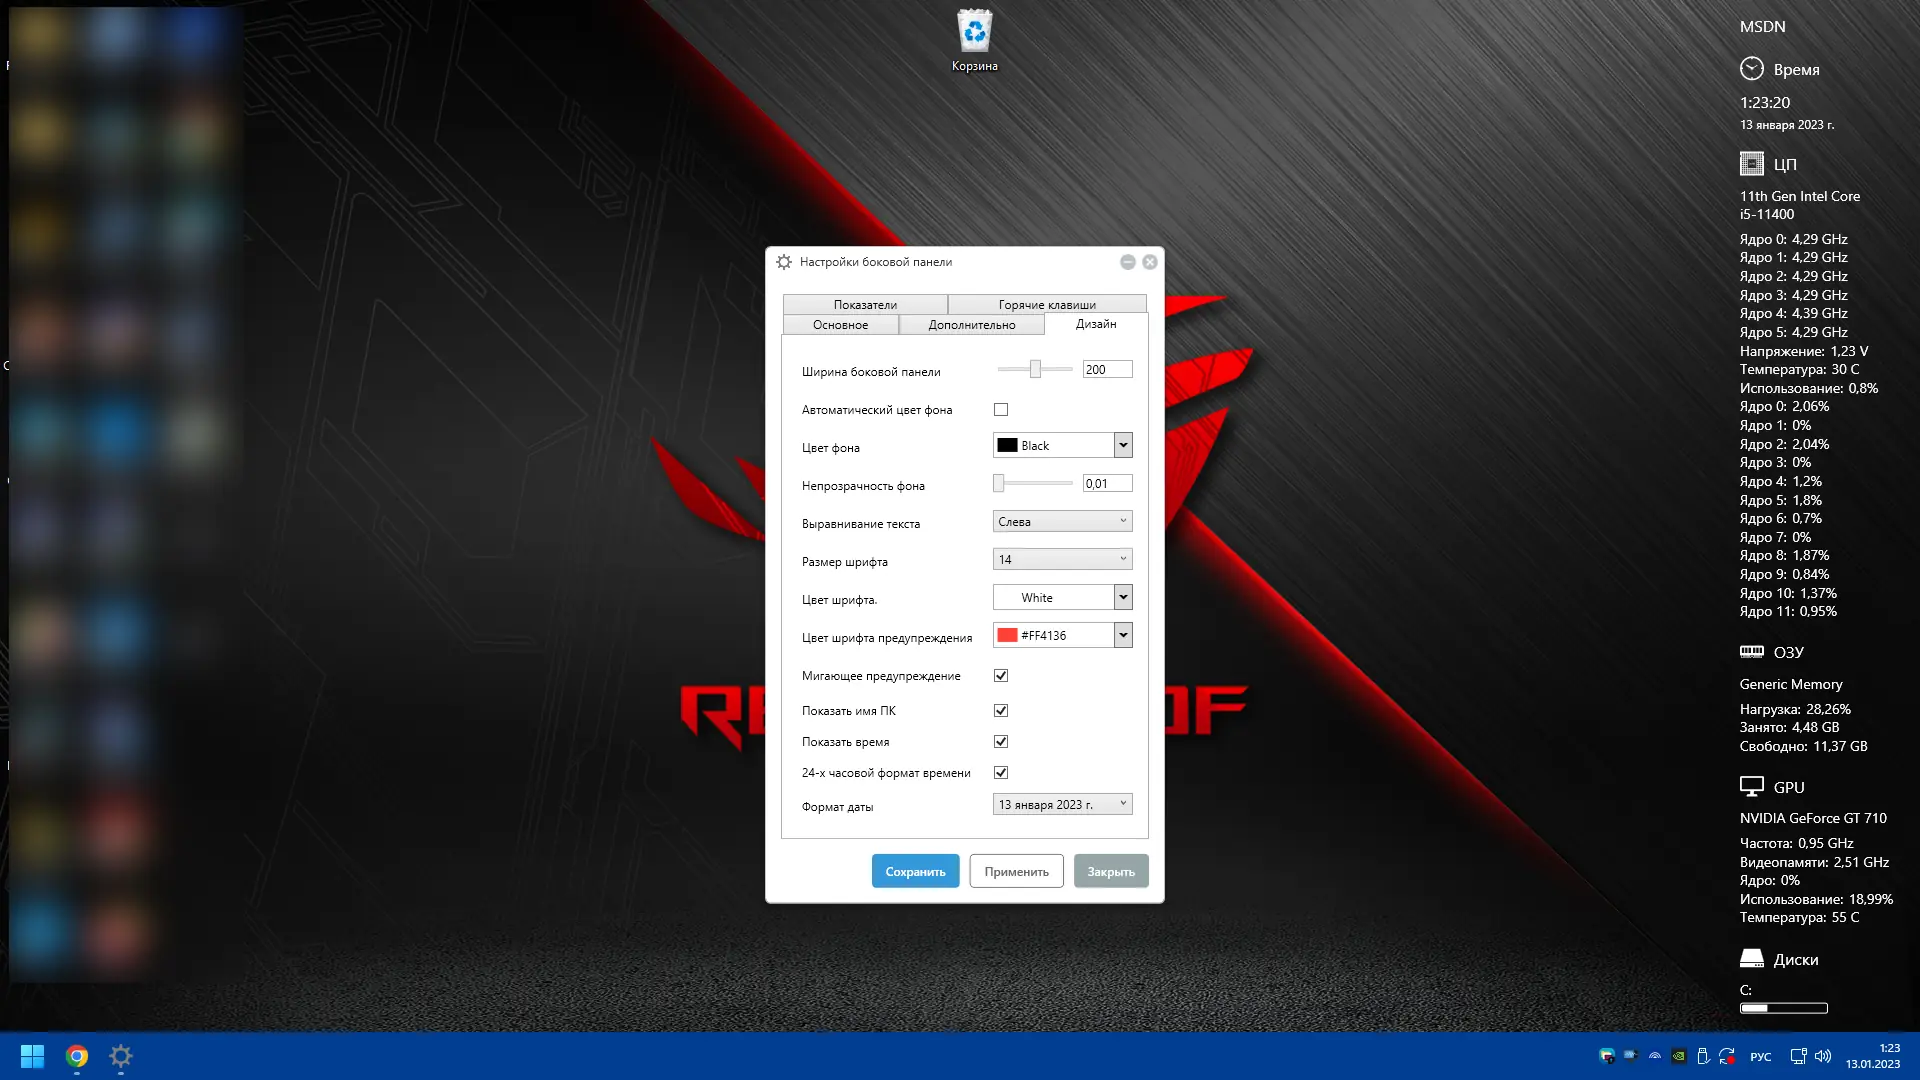Click the Windows update tray icon
Viewport: 1920px width, 1080px height.
coord(1727,1056)
